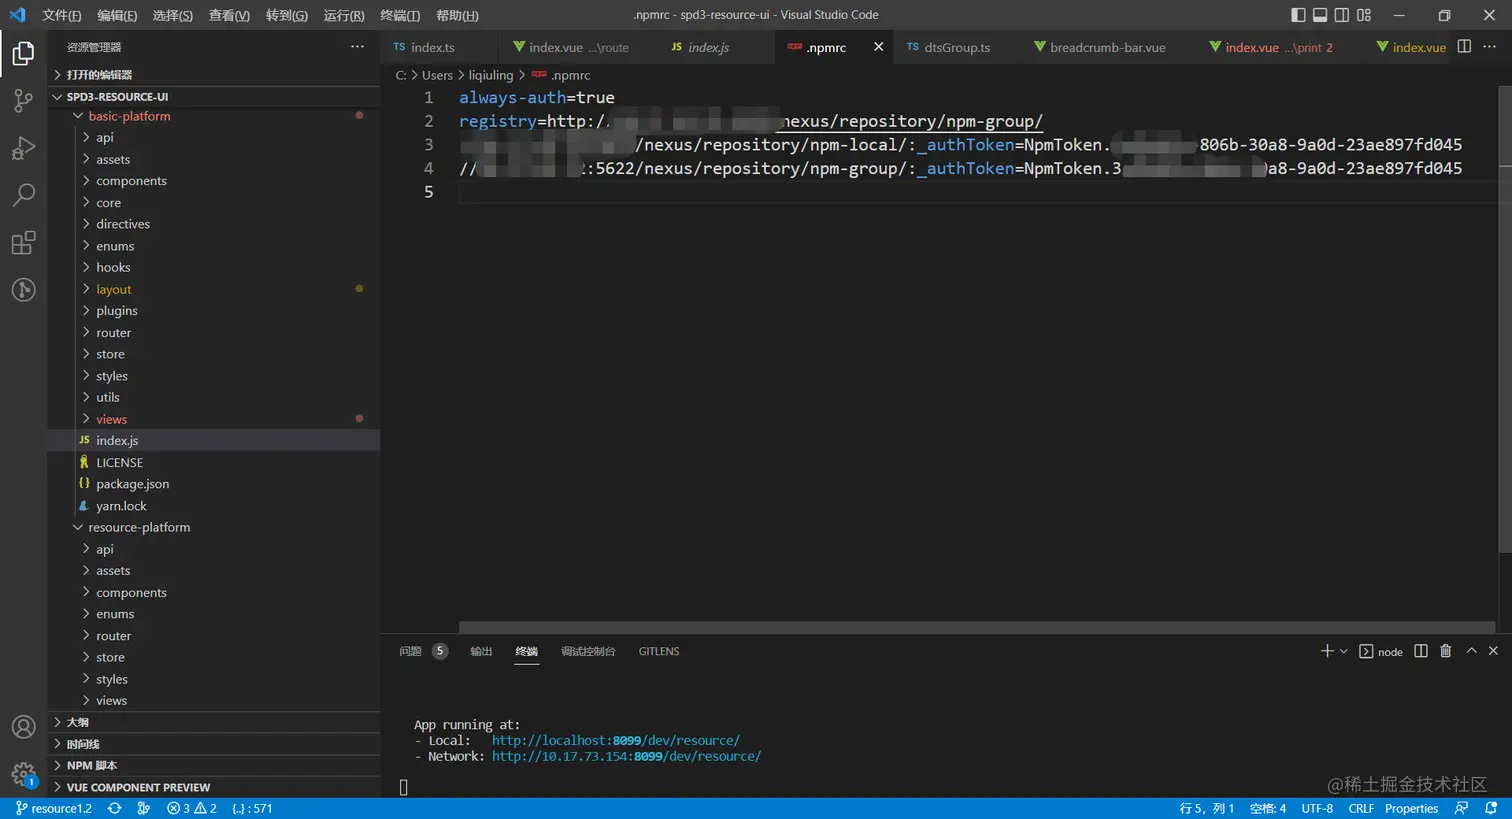1512x819 pixels.
Task: Maximize the panel with up chevron
Action: click(1471, 651)
